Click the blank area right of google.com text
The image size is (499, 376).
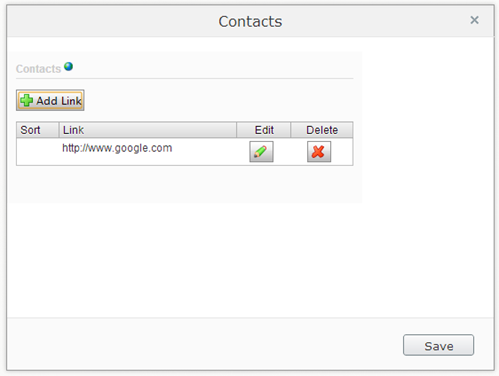point(204,152)
